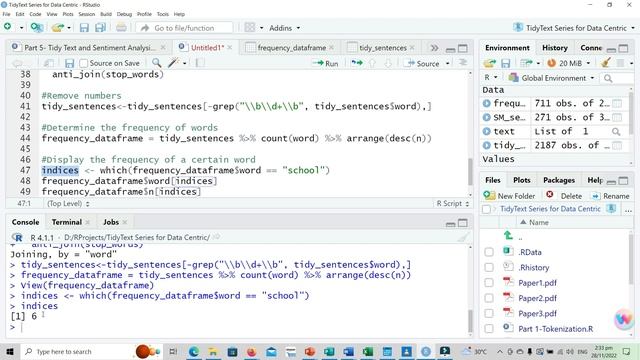The width and height of the screenshot is (640, 360).
Task: Click Windows Start button
Action: [10, 351]
